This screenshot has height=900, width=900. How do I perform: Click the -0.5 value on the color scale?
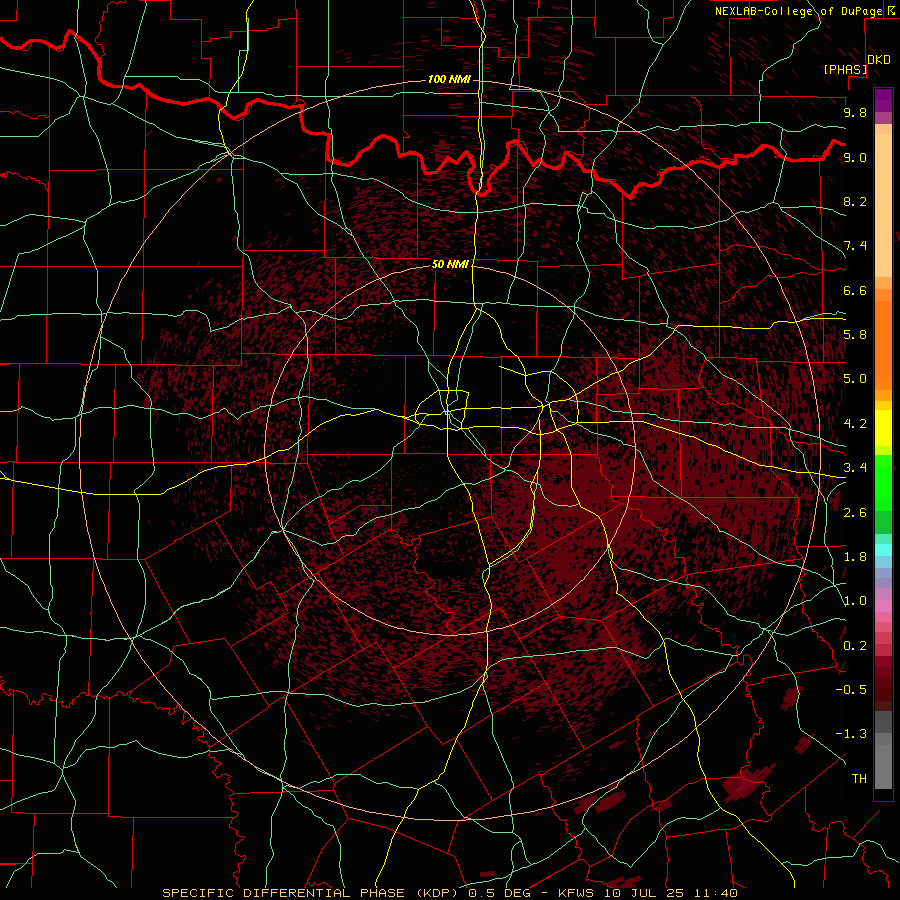[851, 690]
